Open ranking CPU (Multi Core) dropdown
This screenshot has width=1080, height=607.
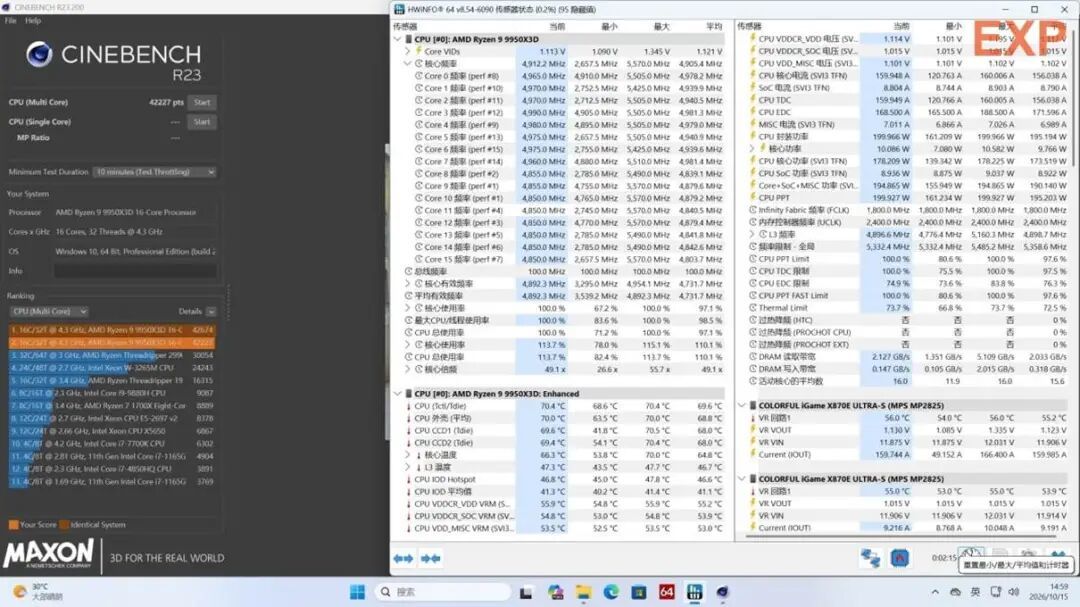[49, 311]
